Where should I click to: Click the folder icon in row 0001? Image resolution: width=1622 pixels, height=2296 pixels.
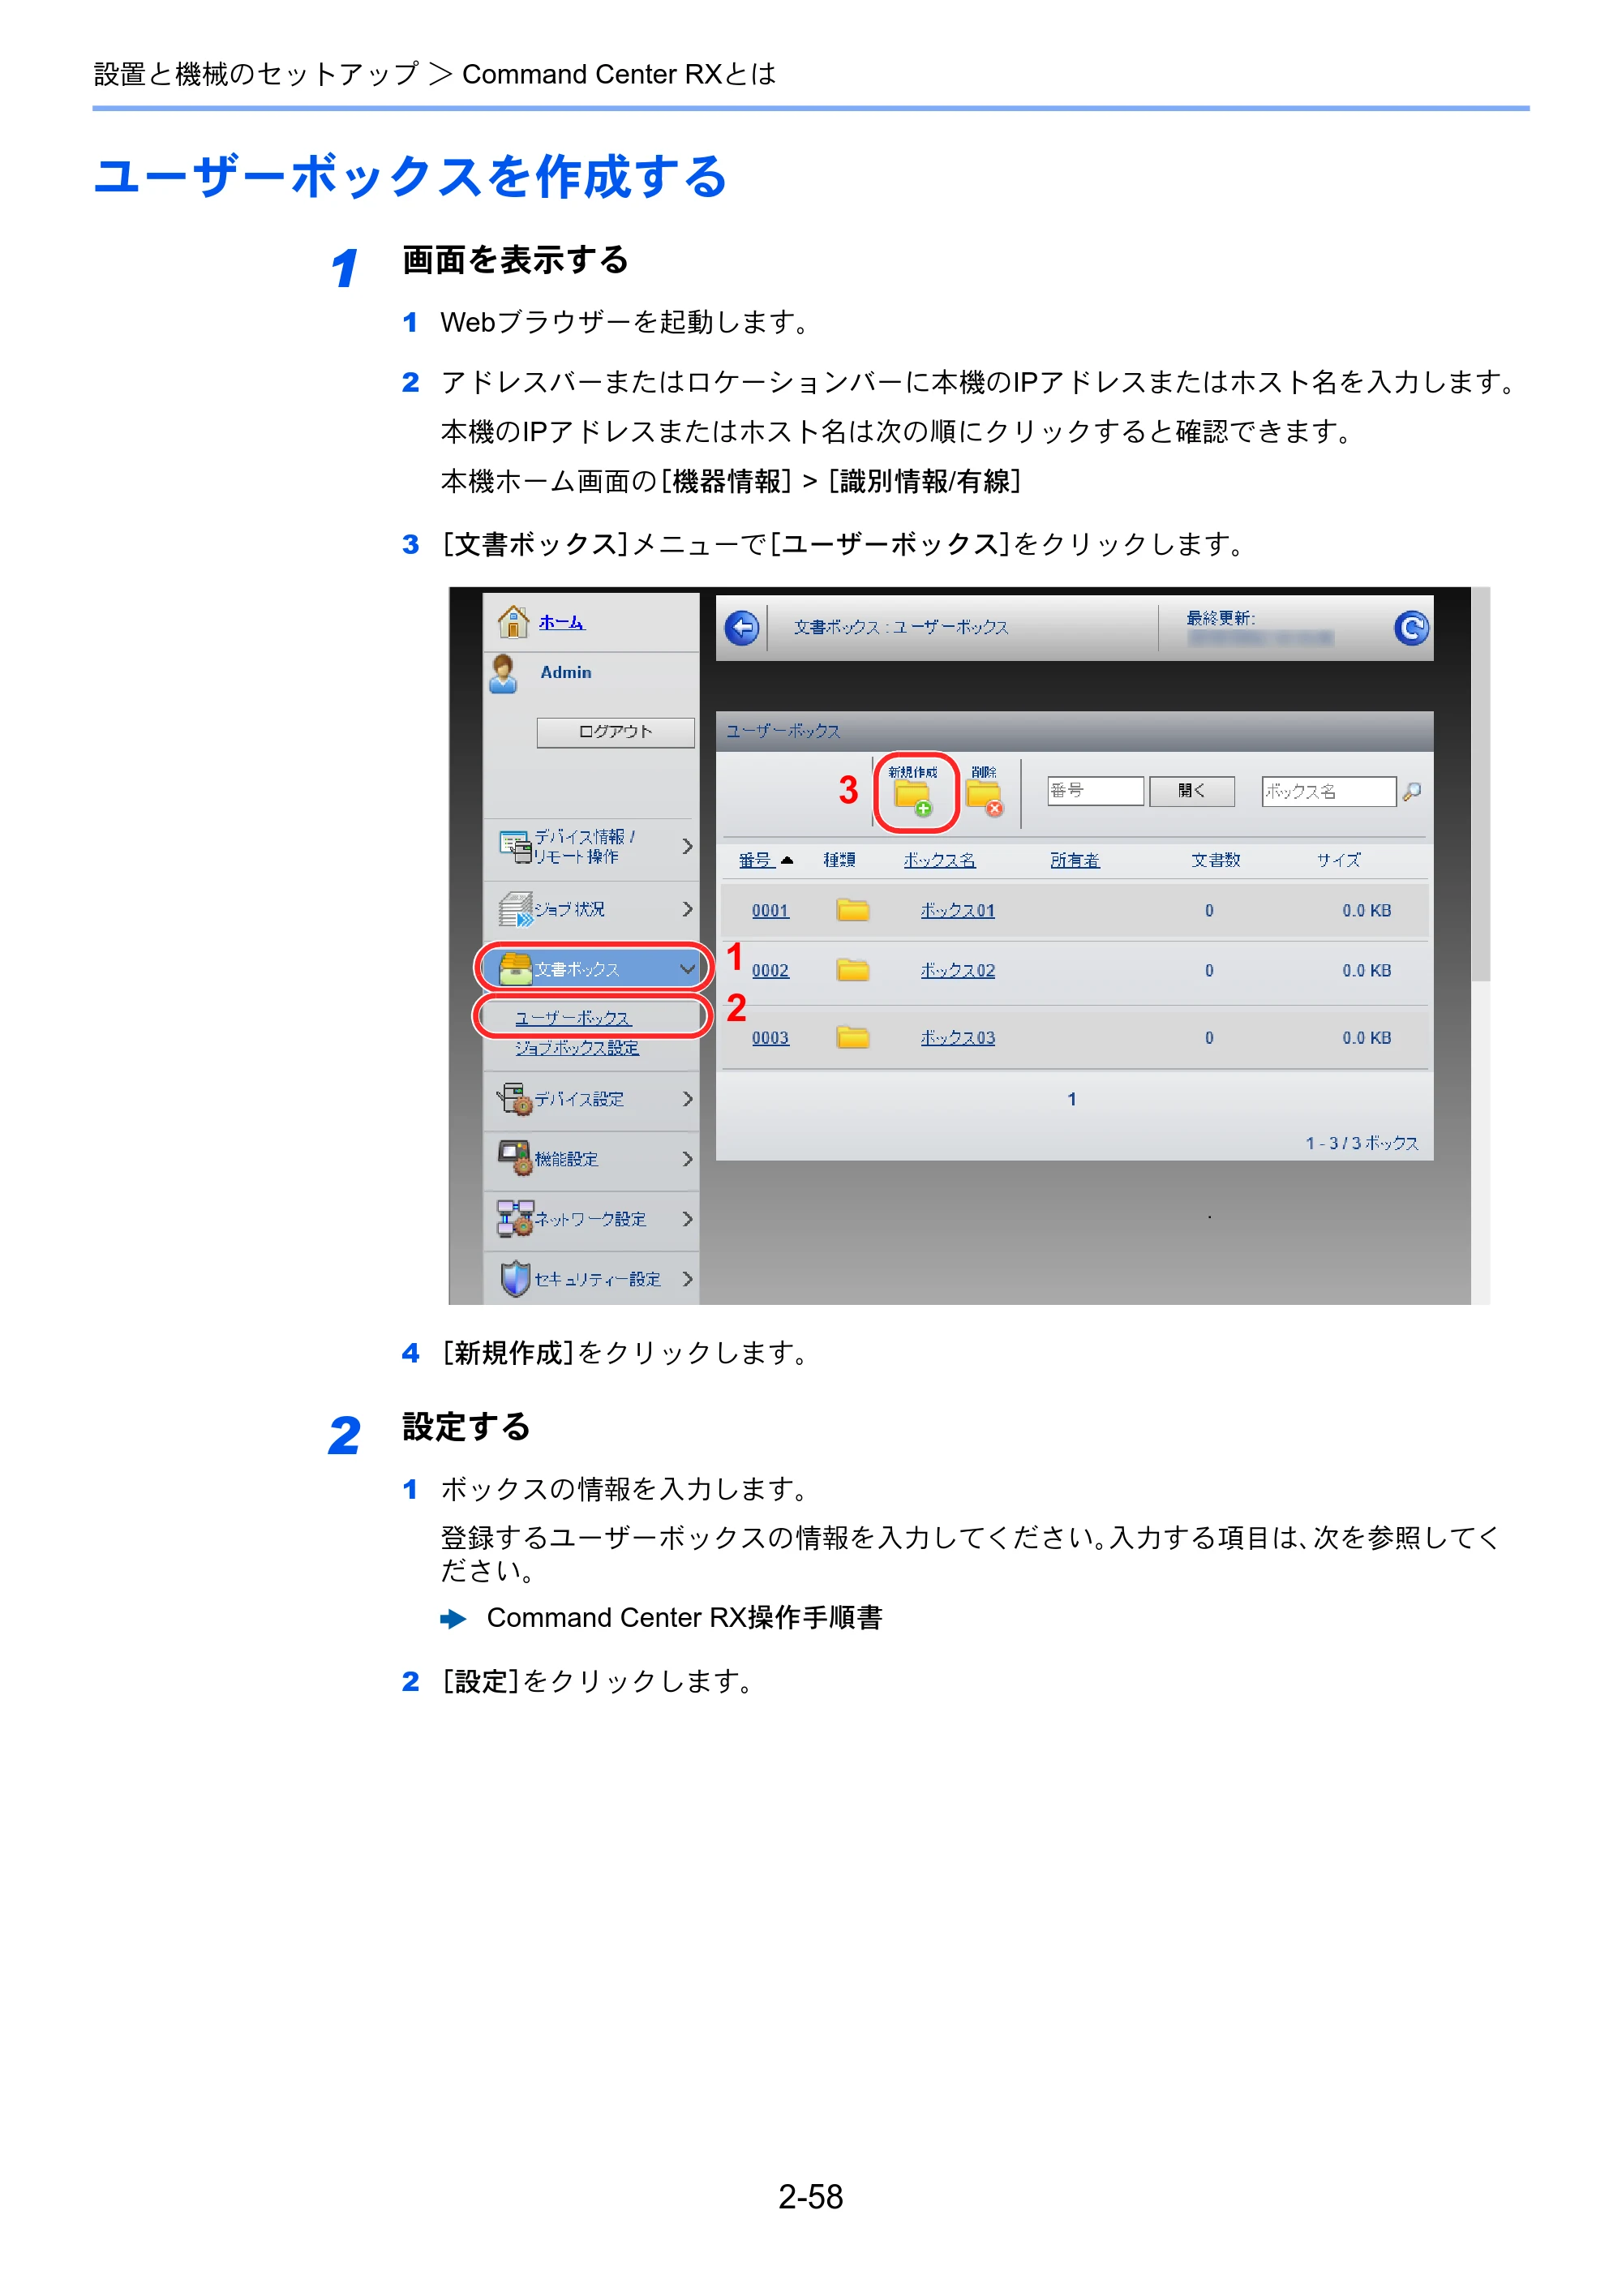[853, 910]
